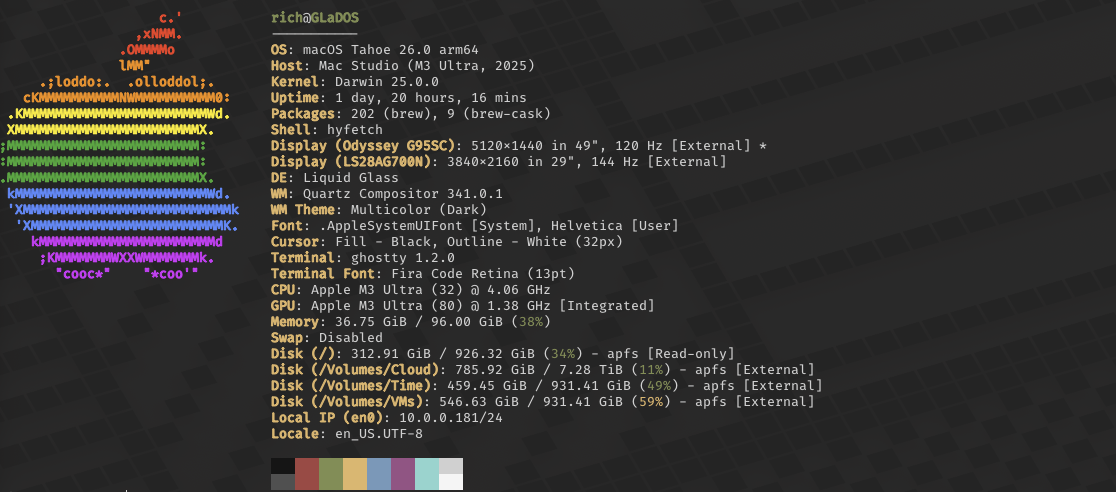Viewport: 1116px width, 492px height.
Task: Click '10.0.0.181/24' local IP value
Action: 451,418
